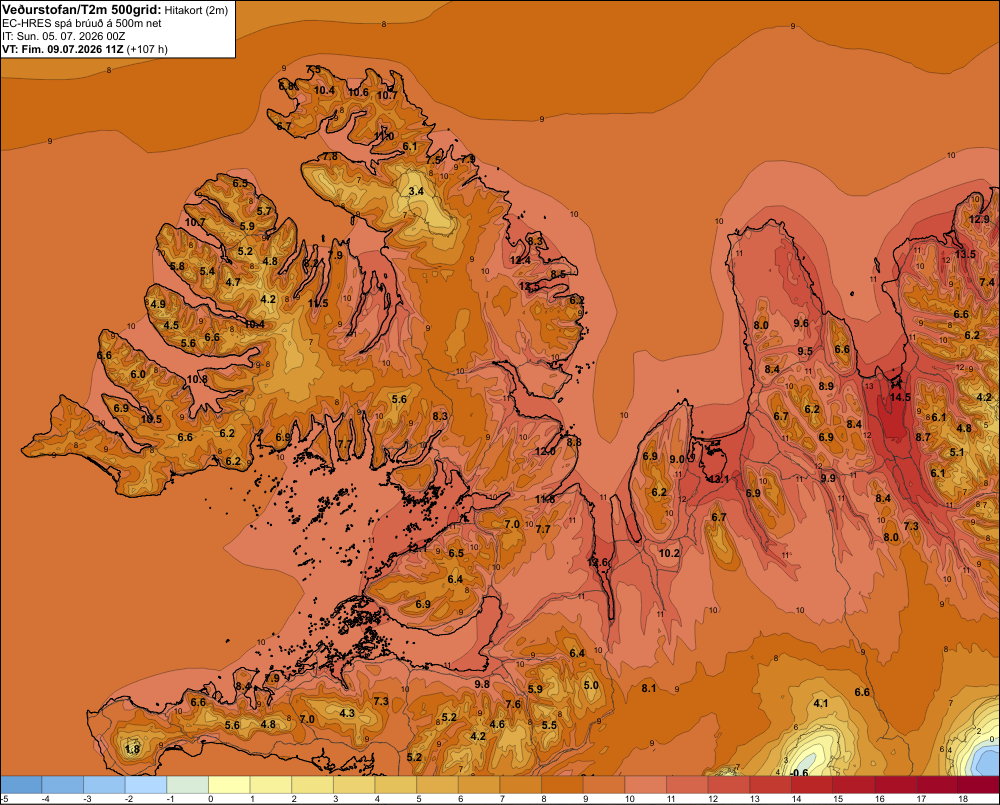Select the 4.1 temperature label
Screen dimensions: 1000x805
pos(821,703)
